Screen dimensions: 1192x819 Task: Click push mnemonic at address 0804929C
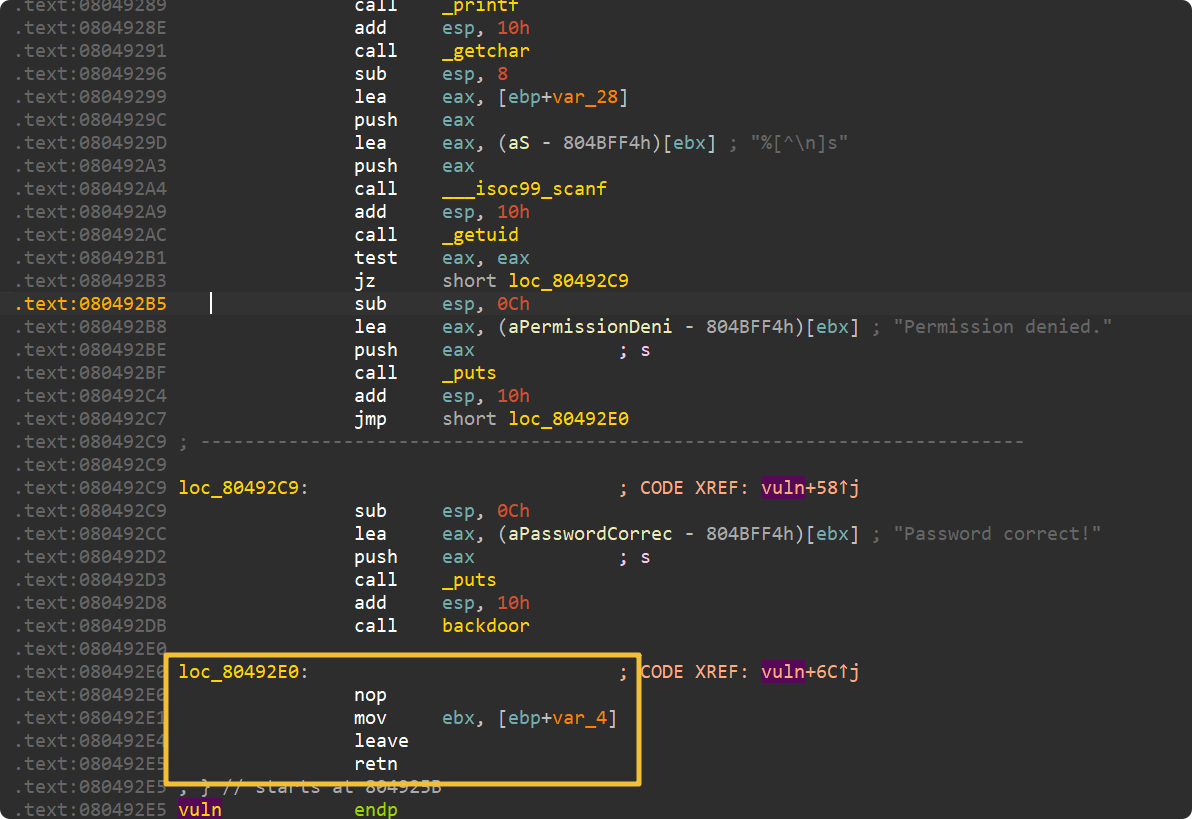pos(376,120)
